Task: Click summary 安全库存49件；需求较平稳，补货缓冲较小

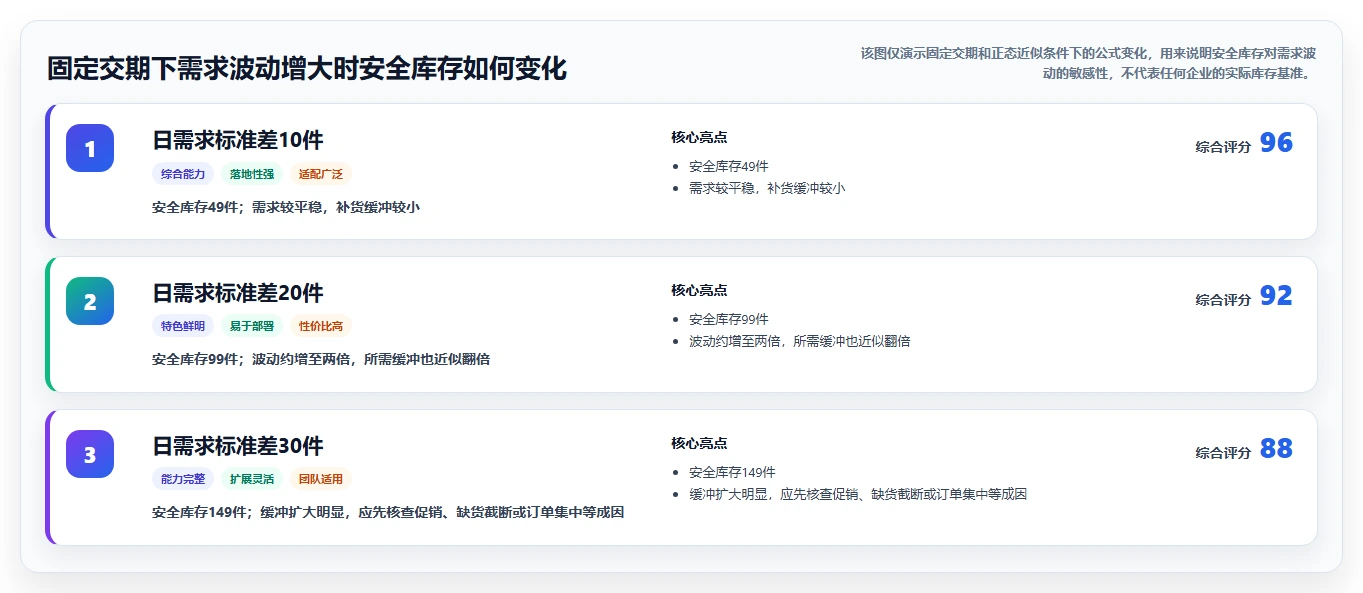Action: (x=286, y=207)
